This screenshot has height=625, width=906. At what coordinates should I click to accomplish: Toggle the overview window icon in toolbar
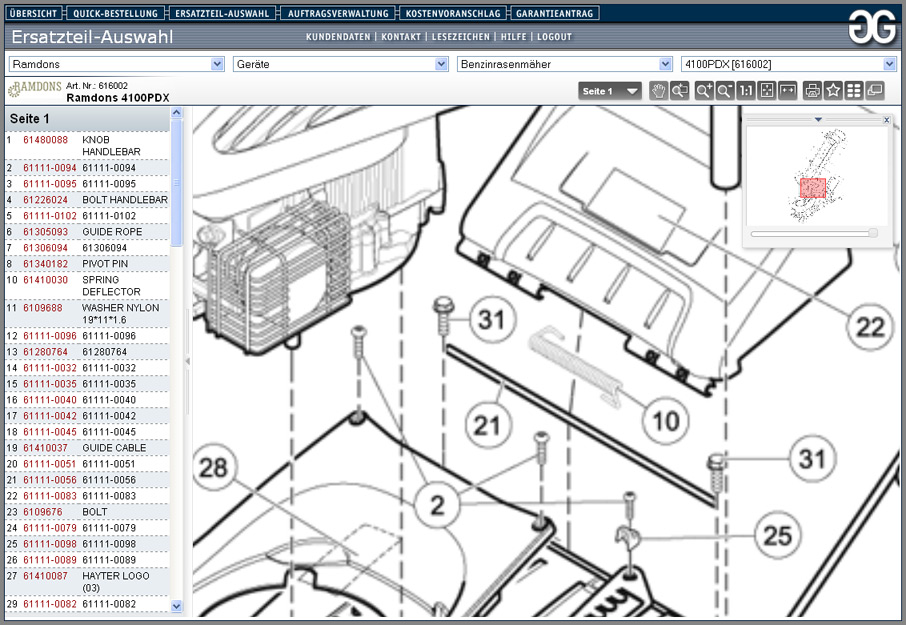tap(875, 91)
